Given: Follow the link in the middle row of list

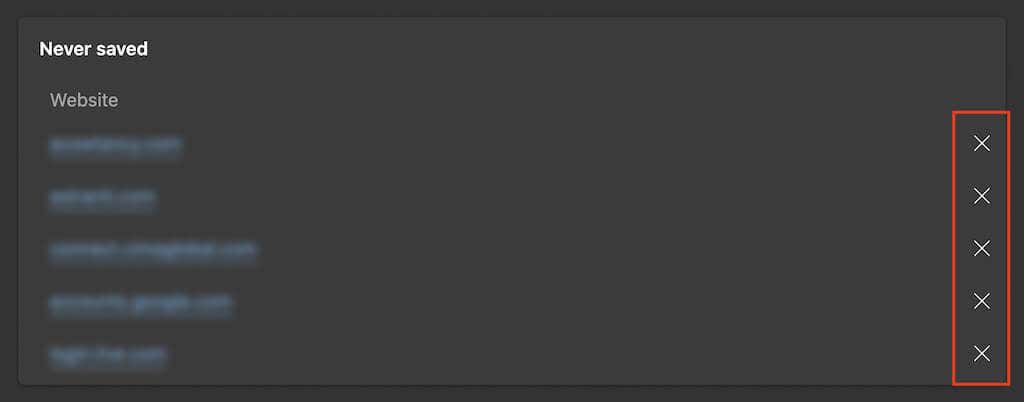Looking at the screenshot, I should click(x=153, y=250).
